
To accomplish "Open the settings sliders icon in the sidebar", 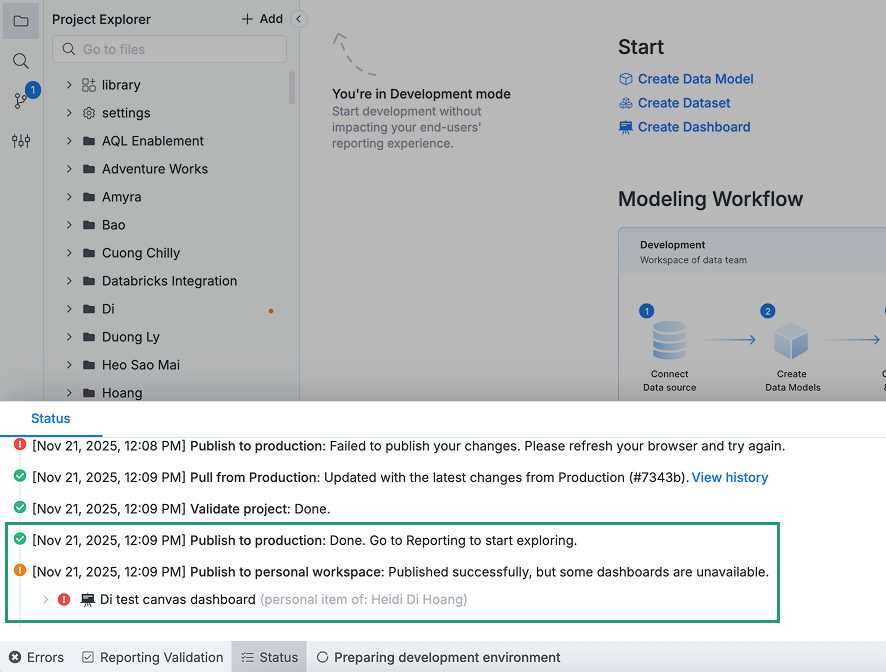I will tap(20, 140).
